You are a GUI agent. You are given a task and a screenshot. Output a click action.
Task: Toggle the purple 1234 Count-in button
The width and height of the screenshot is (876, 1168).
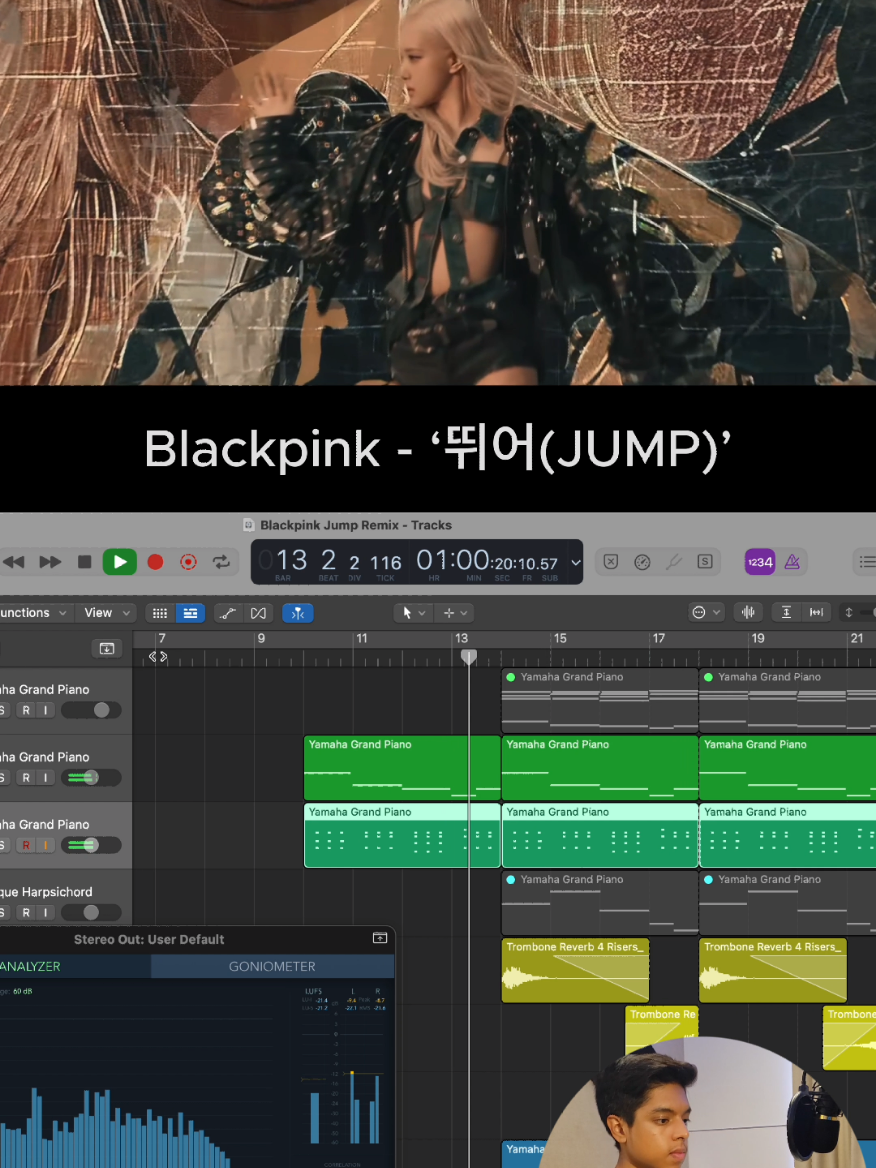pyautogui.click(x=760, y=562)
